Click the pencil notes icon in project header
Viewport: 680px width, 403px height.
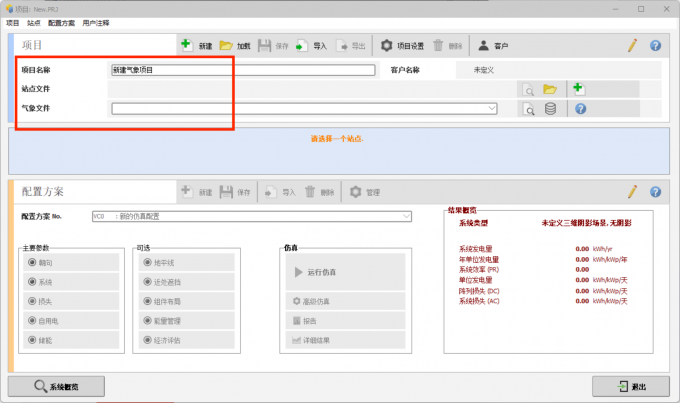click(x=632, y=45)
